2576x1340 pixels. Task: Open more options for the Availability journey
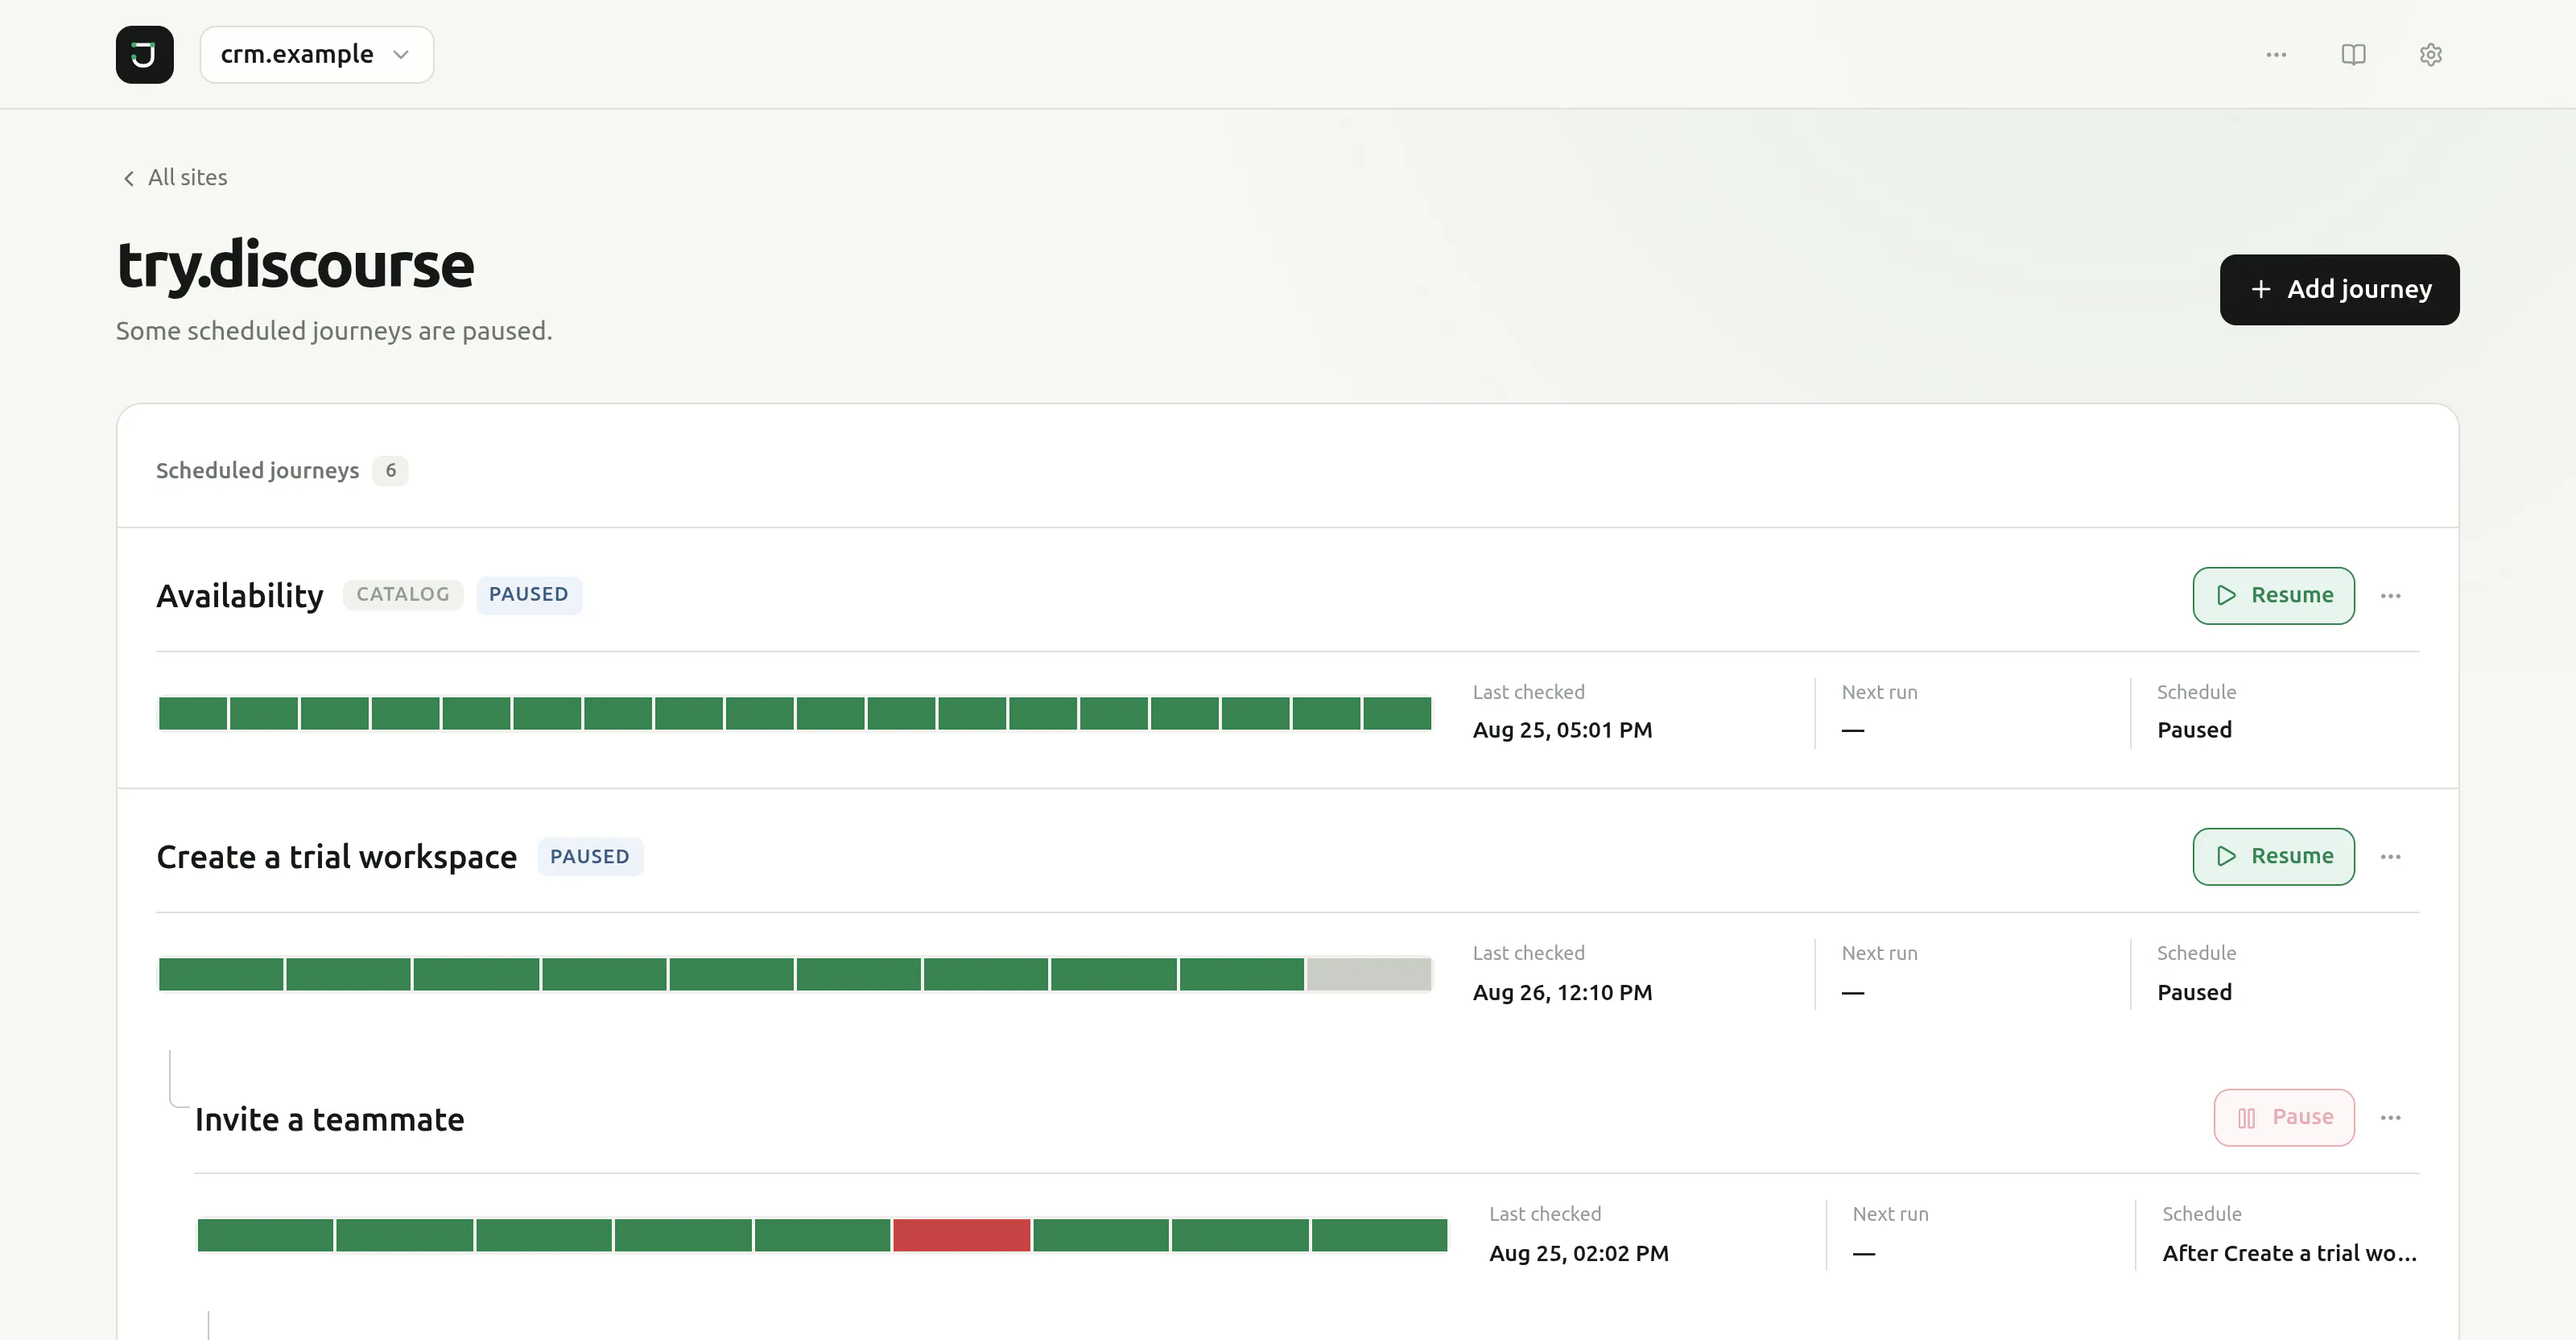(2390, 595)
